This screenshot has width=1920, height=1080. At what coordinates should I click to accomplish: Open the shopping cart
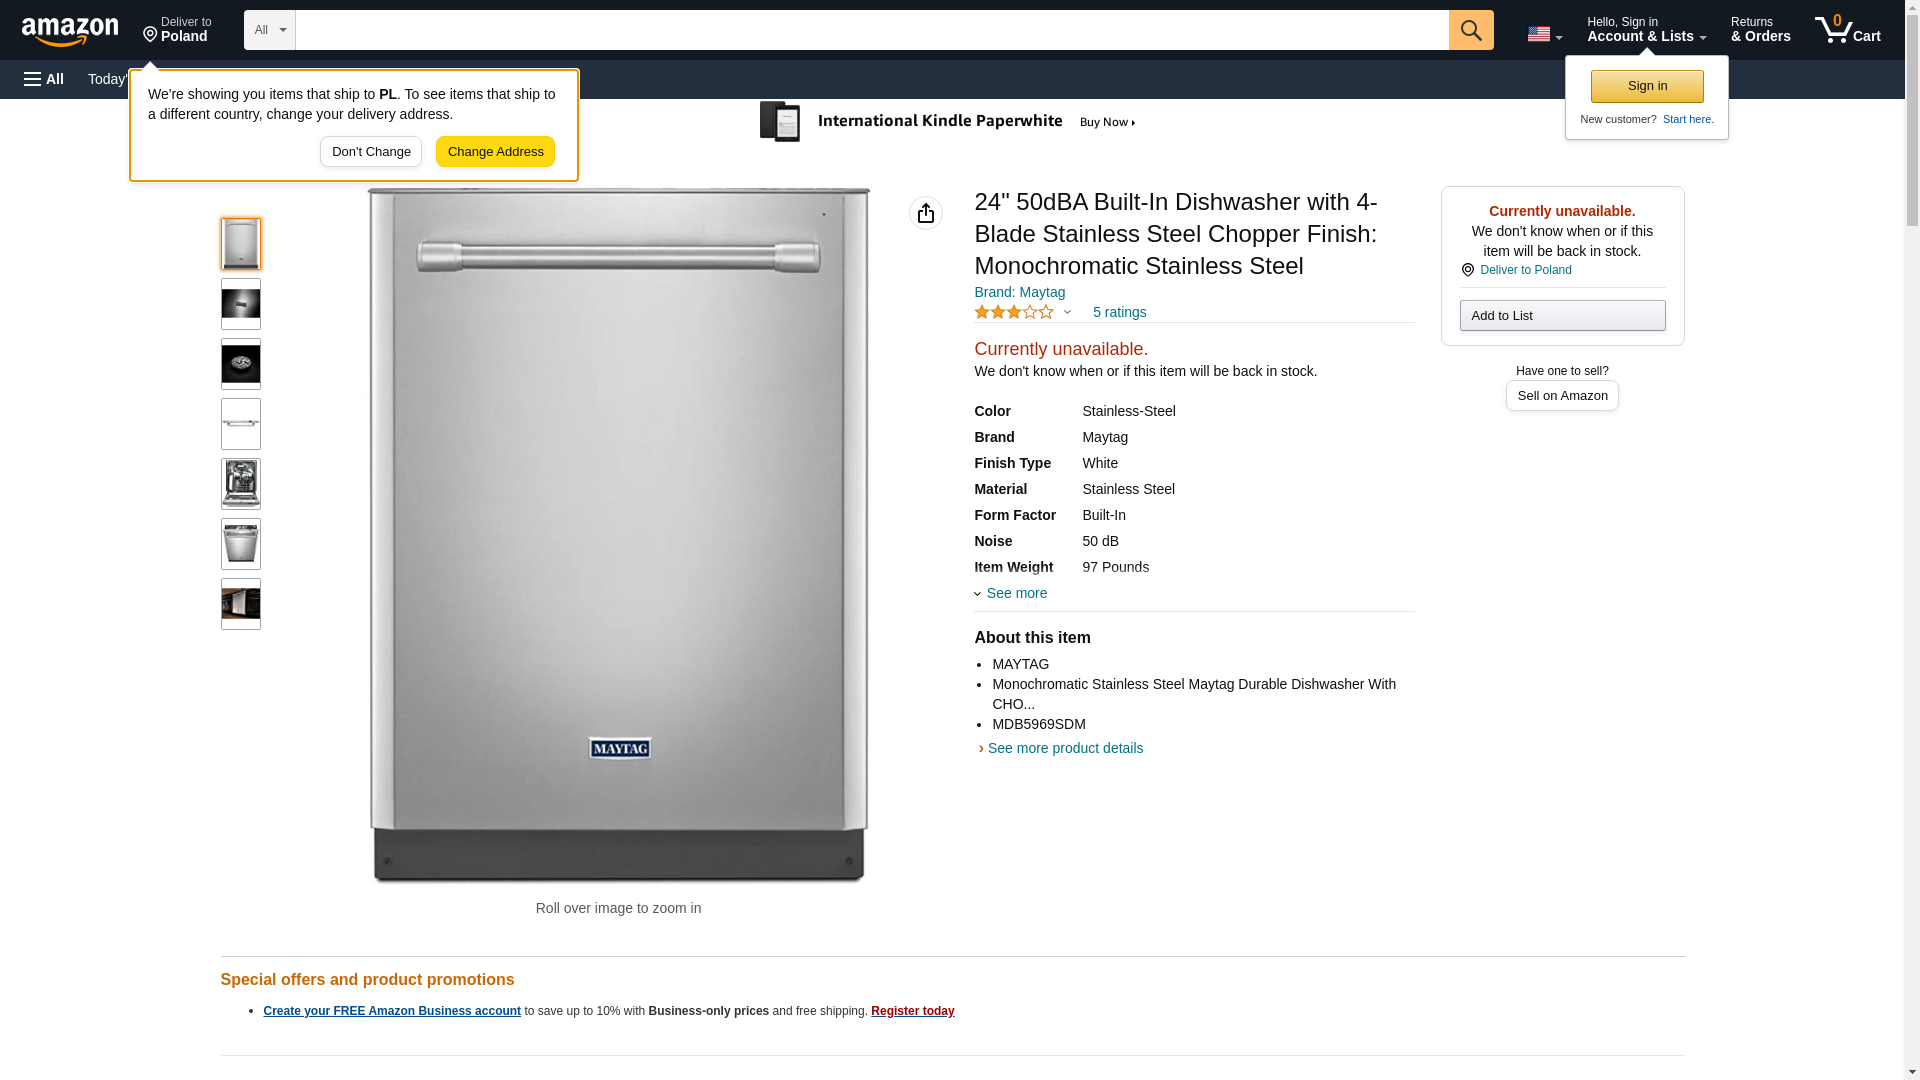1847,30
